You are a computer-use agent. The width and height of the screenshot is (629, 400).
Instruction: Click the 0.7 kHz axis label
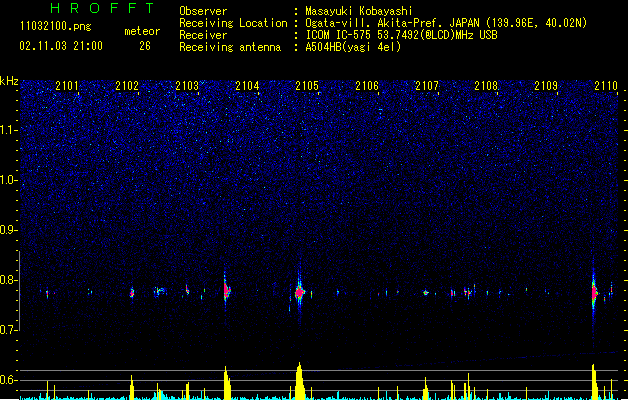coord(9,330)
